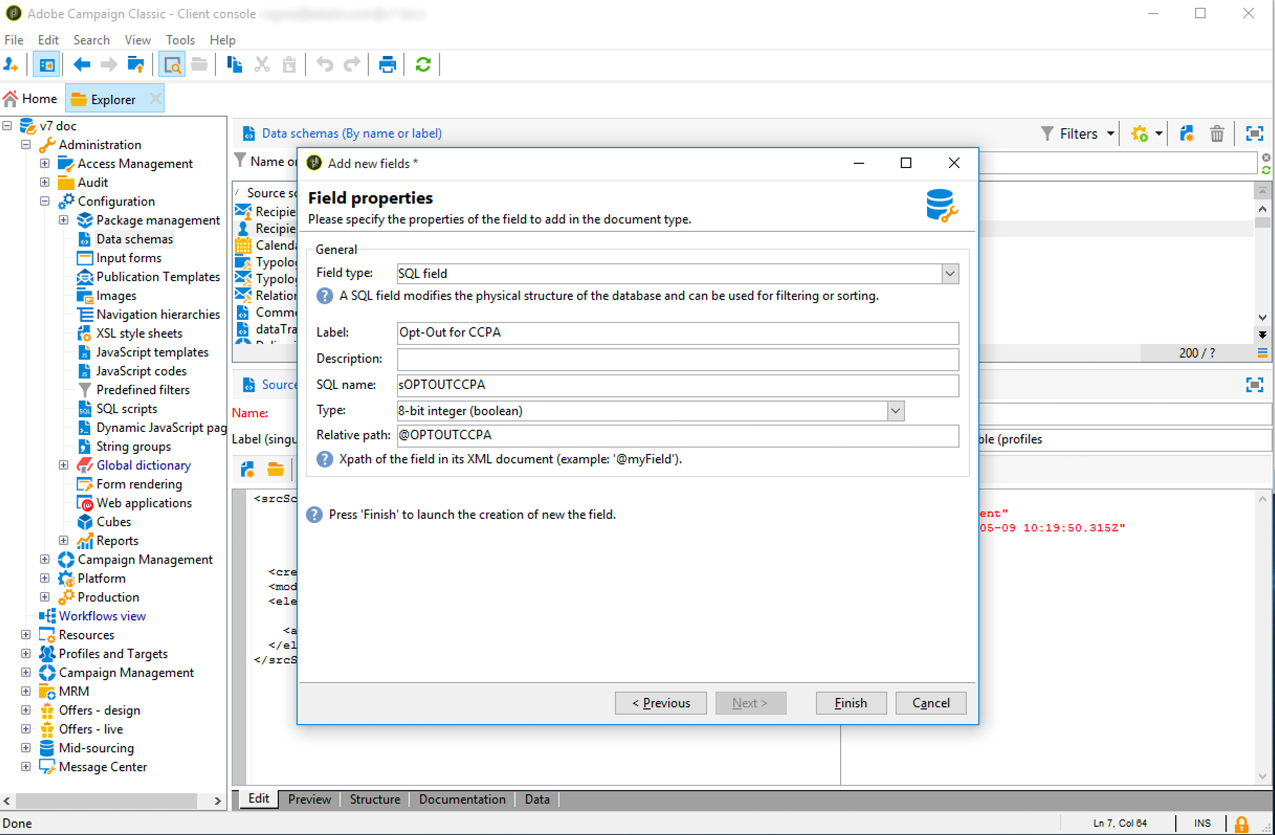Click the help icon next to SQL field description
The height and width of the screenshot is (835, 1275).
click(x=325, y=296)
